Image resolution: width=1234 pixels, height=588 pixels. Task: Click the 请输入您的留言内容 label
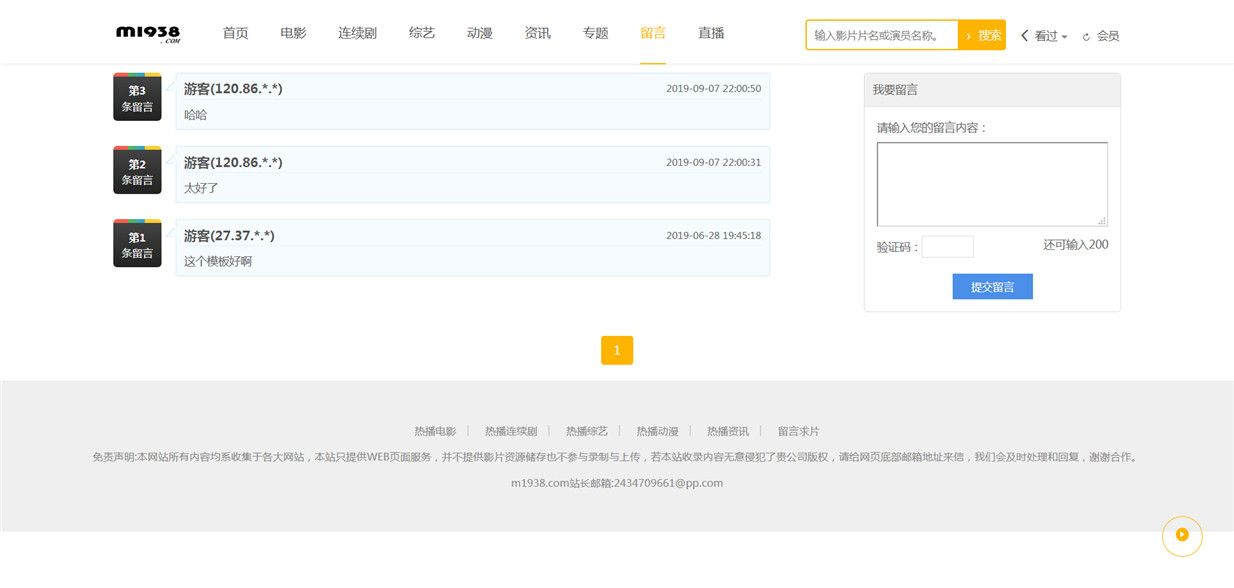(932, 128)
